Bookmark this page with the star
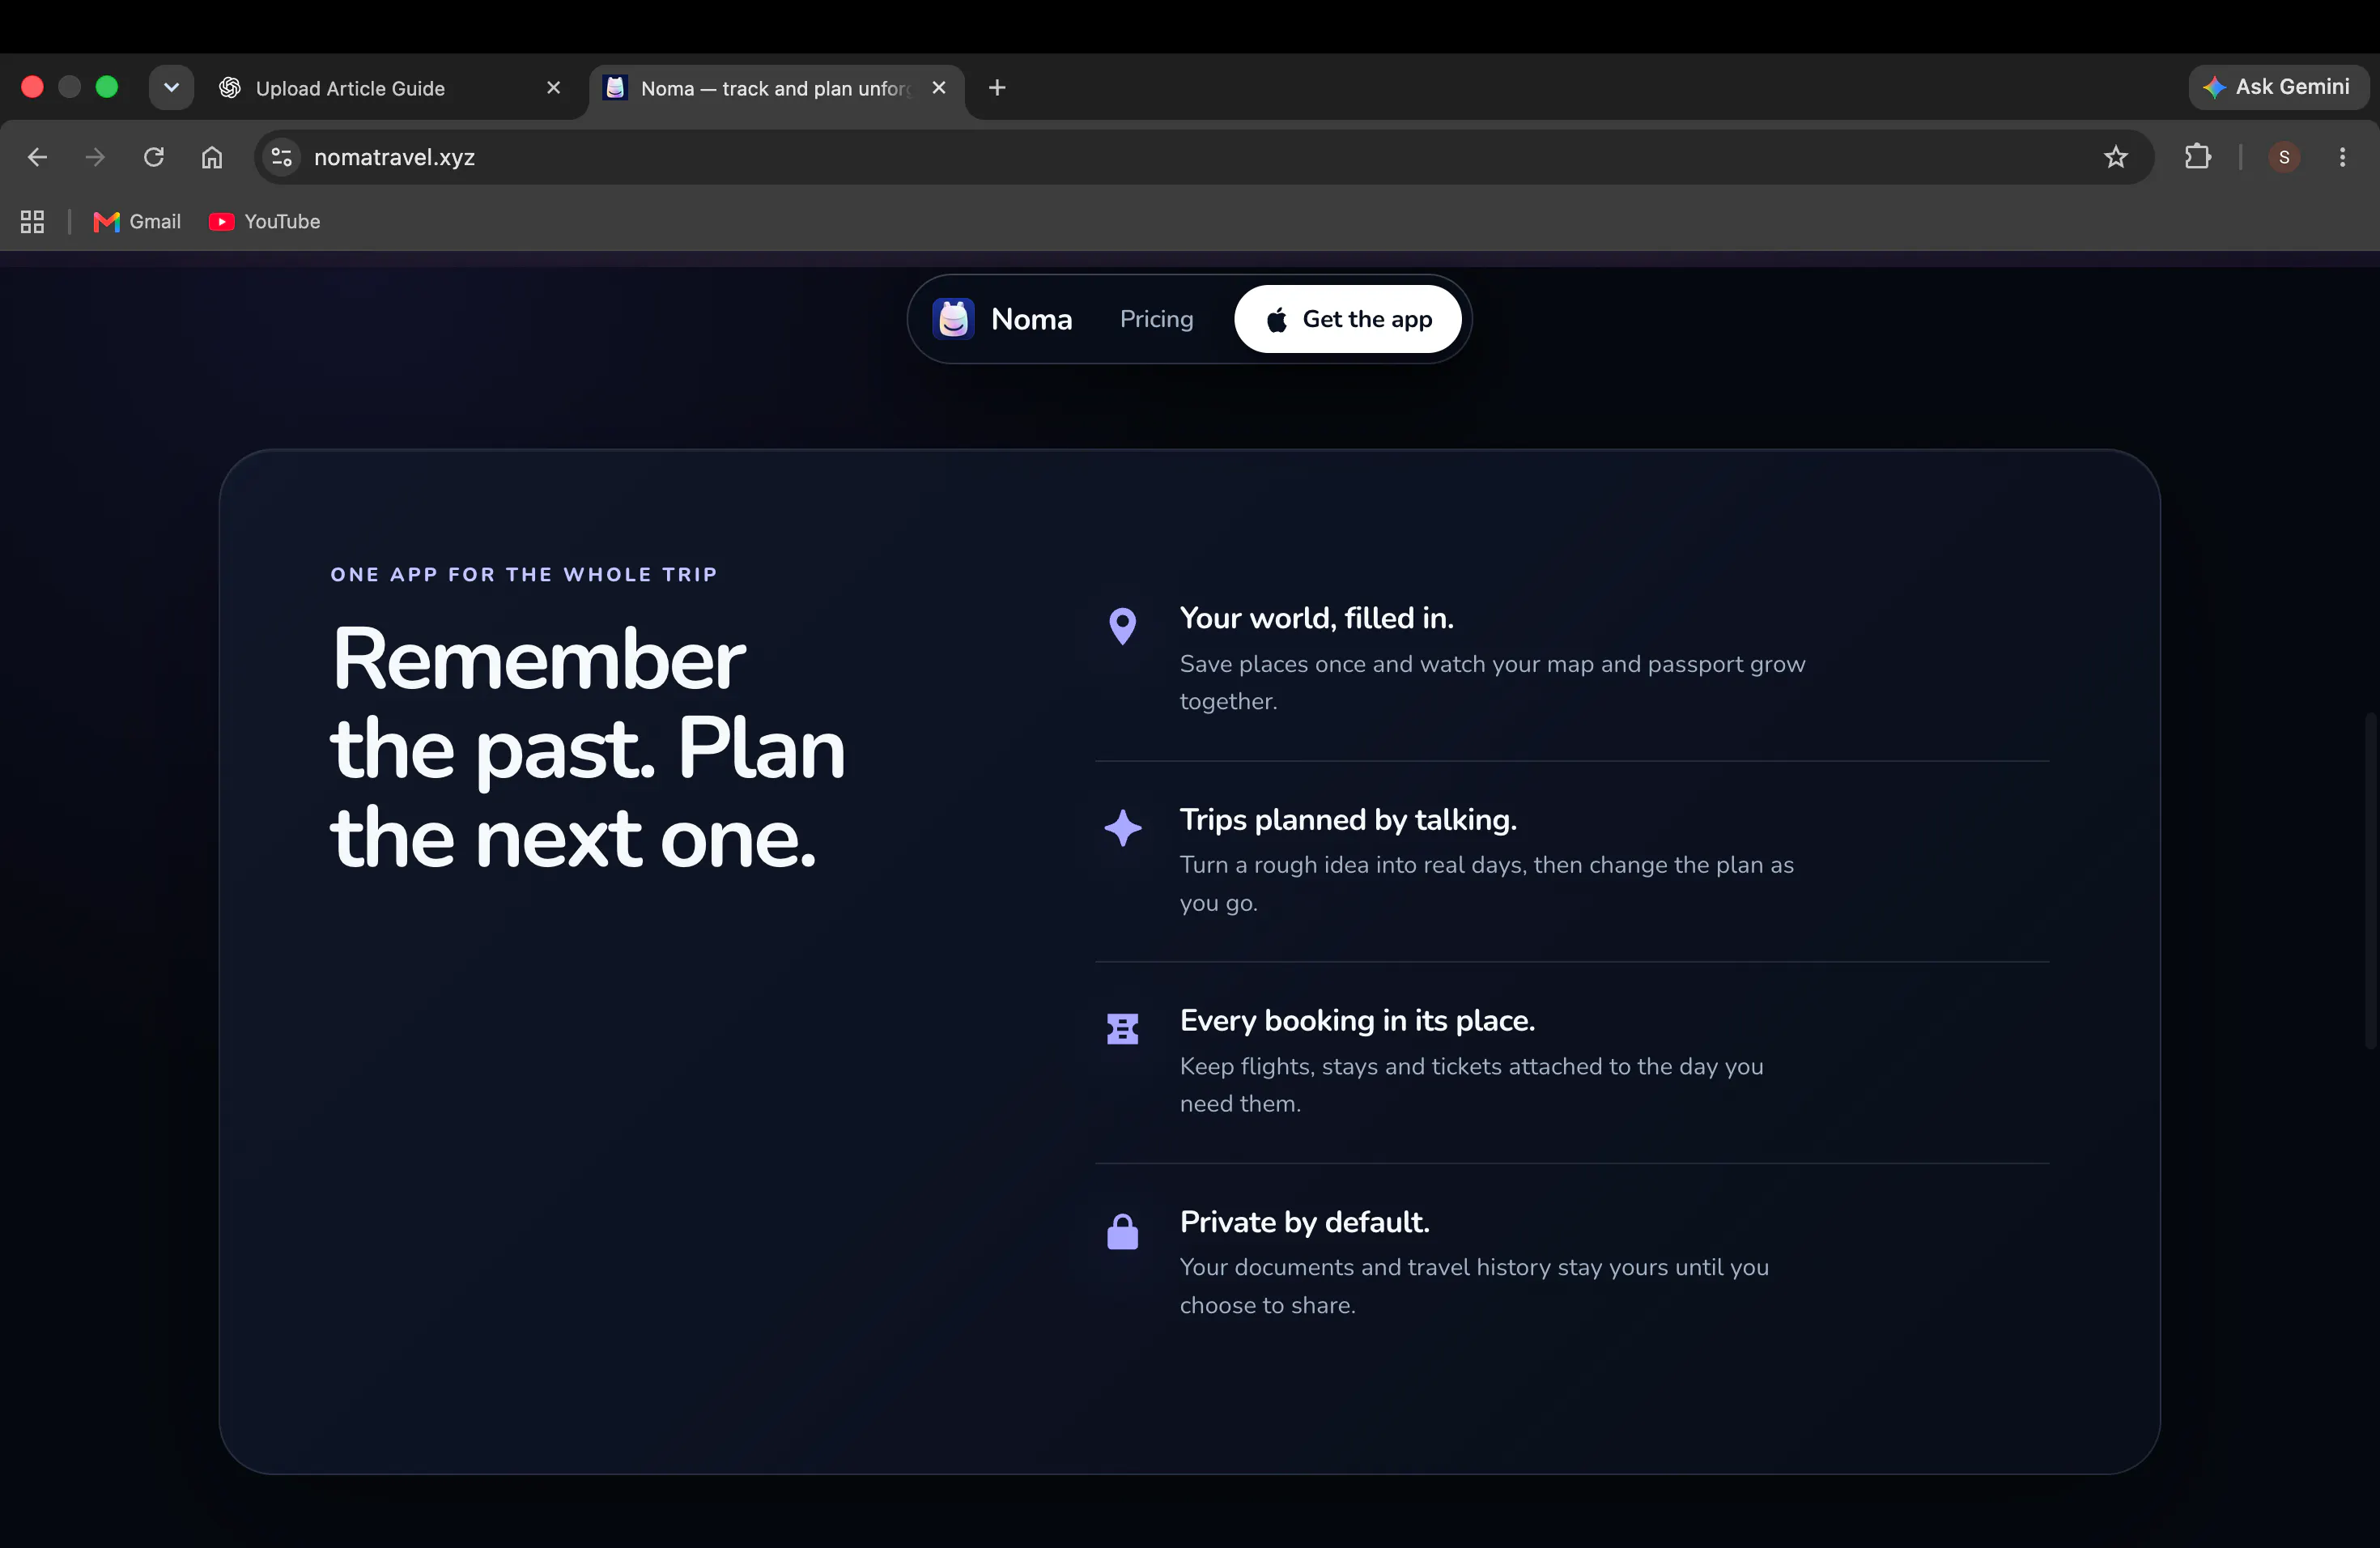 point(2115,157)
